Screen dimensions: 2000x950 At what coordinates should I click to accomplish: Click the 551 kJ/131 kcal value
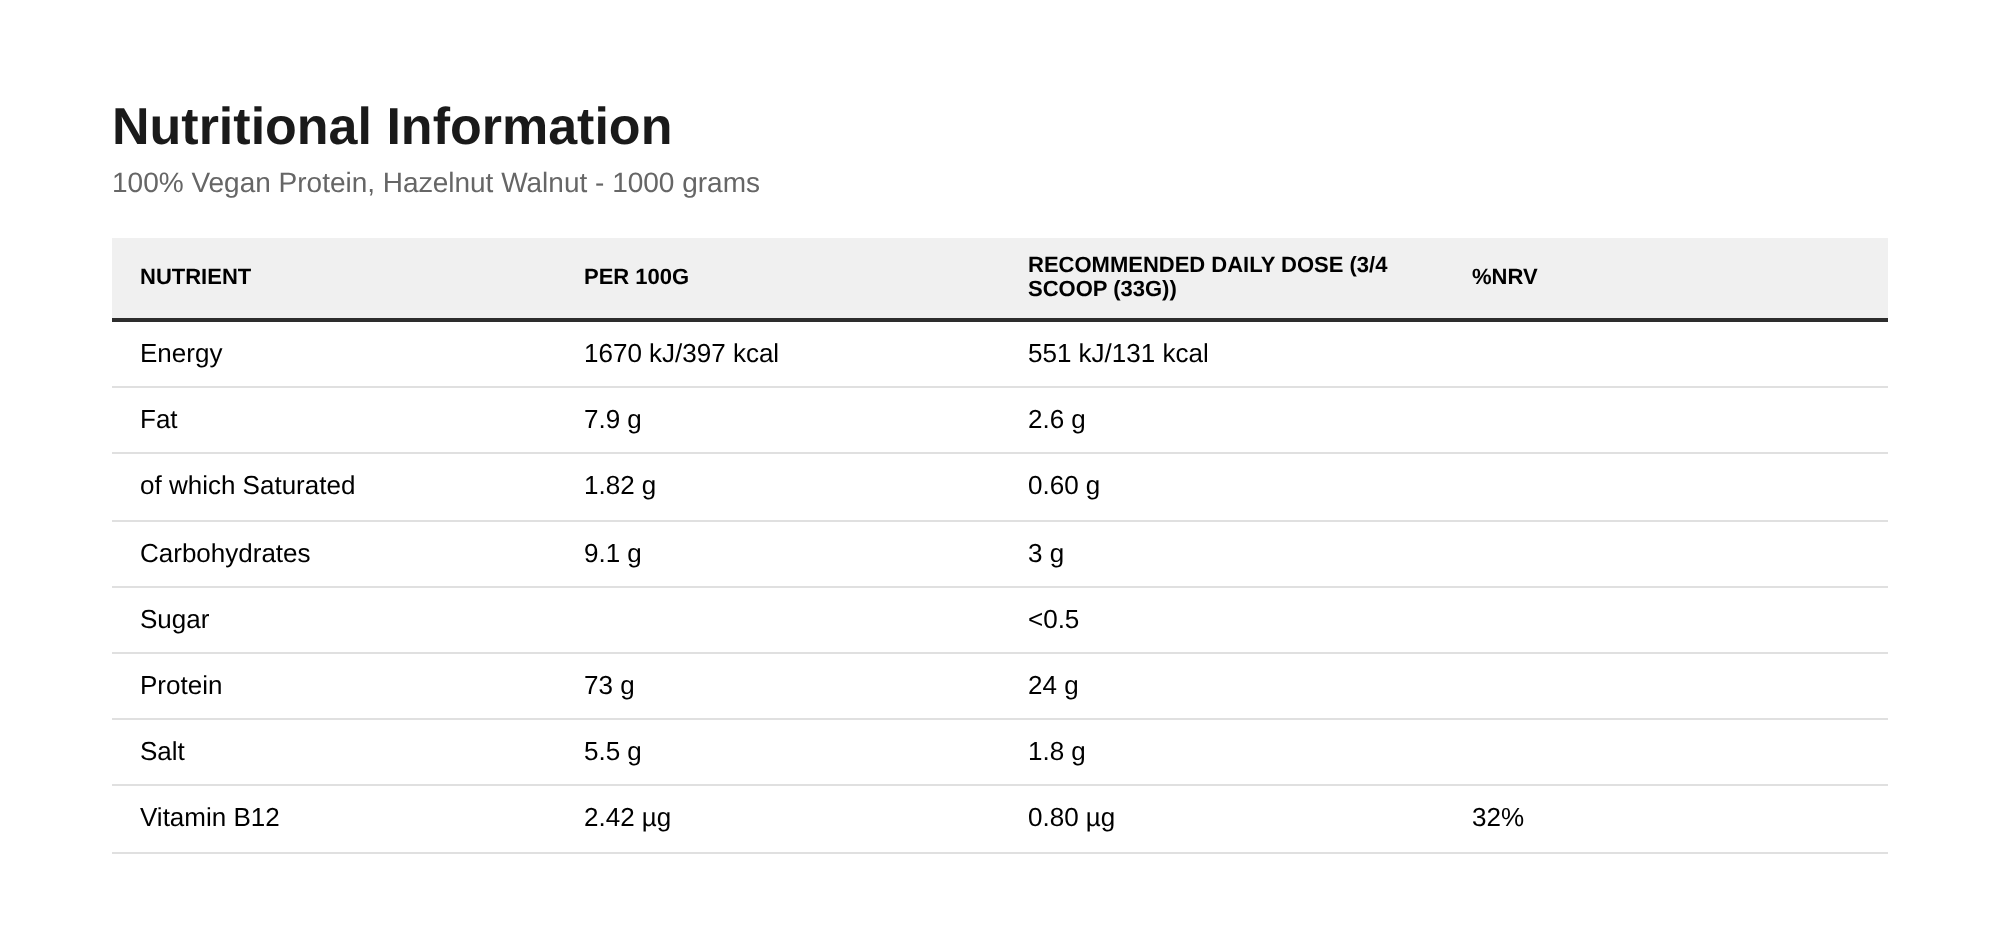click(x=1118, y=354)
